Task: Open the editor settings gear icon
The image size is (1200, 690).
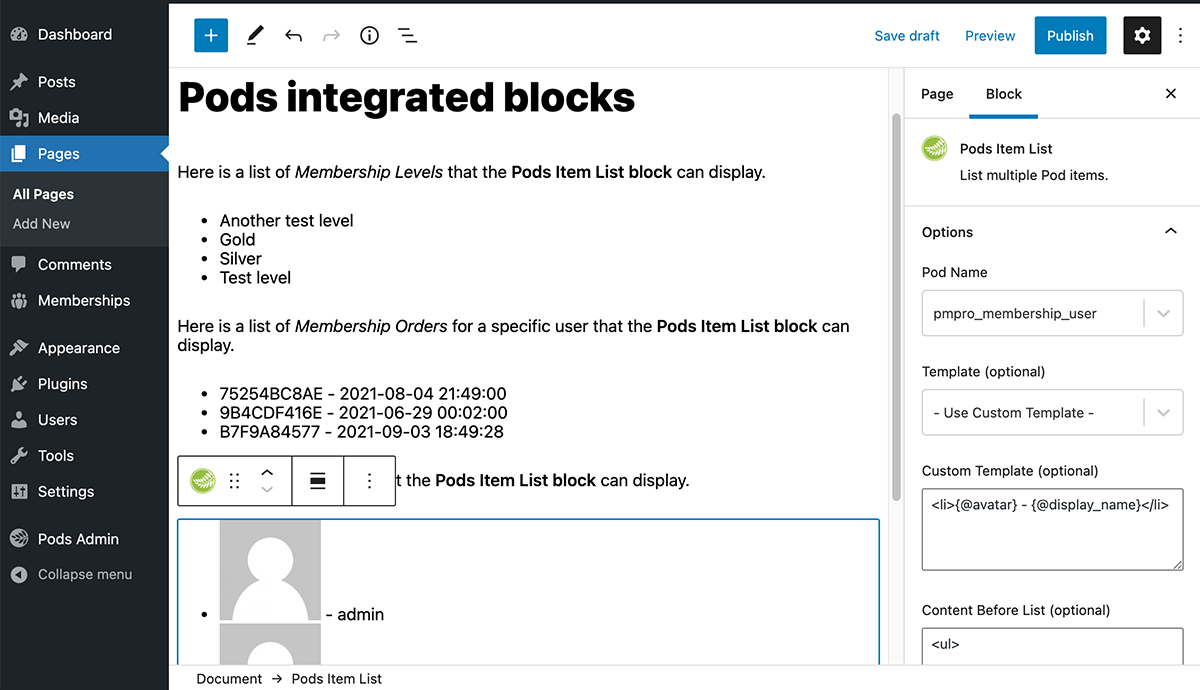Action: pos(1142,35)
